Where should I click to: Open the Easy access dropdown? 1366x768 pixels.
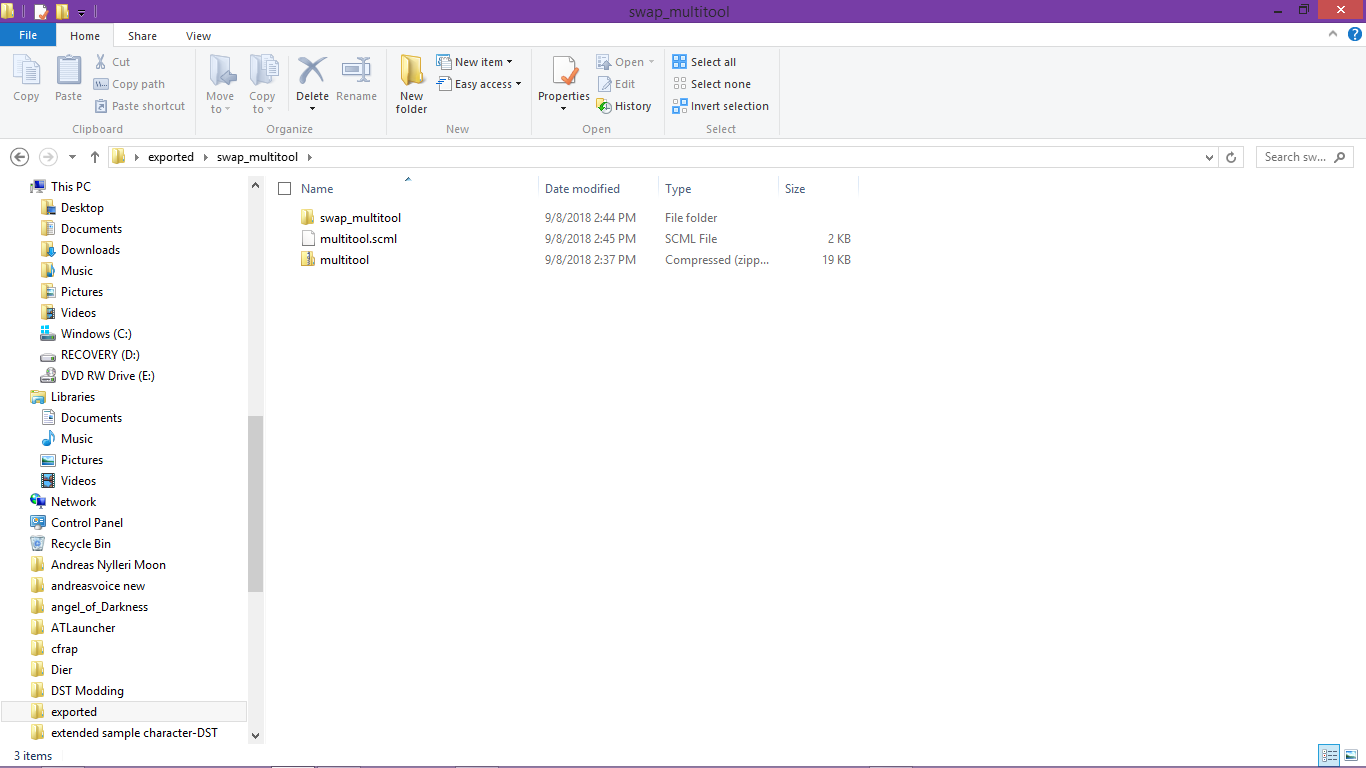click(x=479, y=84)
